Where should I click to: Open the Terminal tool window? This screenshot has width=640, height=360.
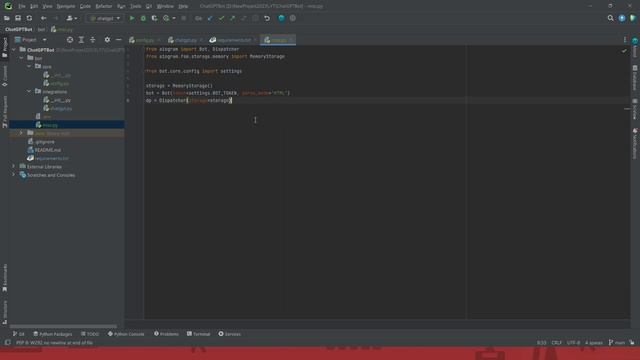pyautogui.click(x=198, y=334)
